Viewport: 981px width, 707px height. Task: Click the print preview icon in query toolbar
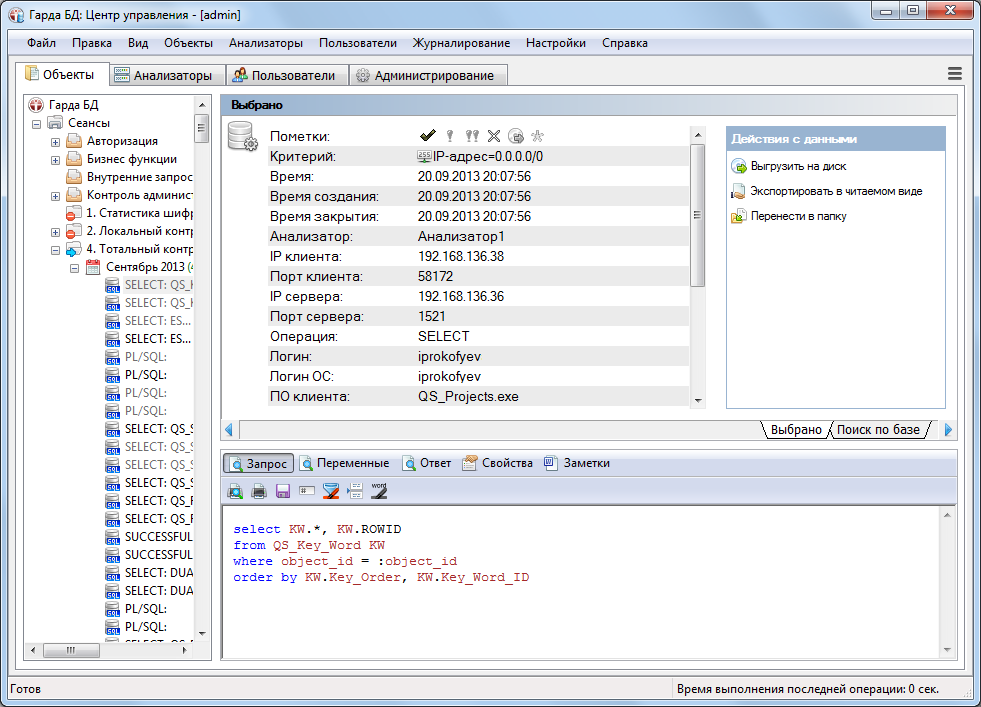(x=235, y=491)
